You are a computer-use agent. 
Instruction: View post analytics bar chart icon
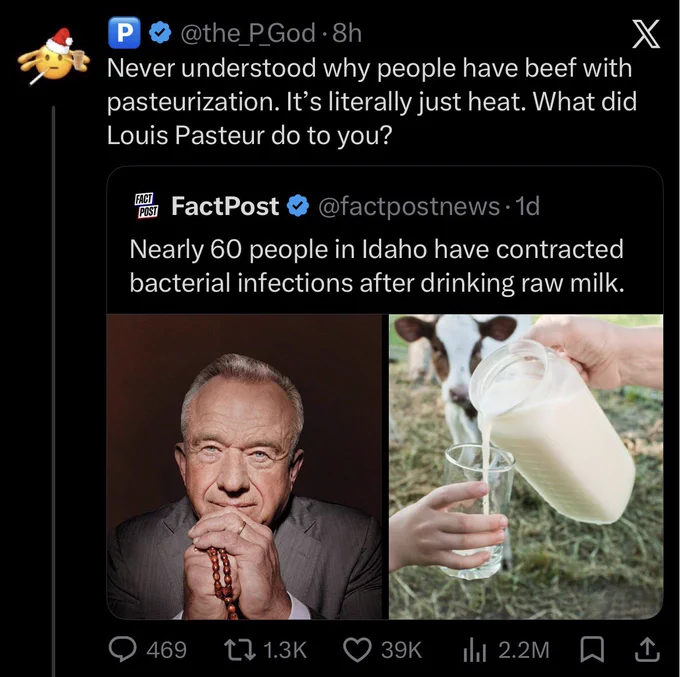click(x=473, y=650)
